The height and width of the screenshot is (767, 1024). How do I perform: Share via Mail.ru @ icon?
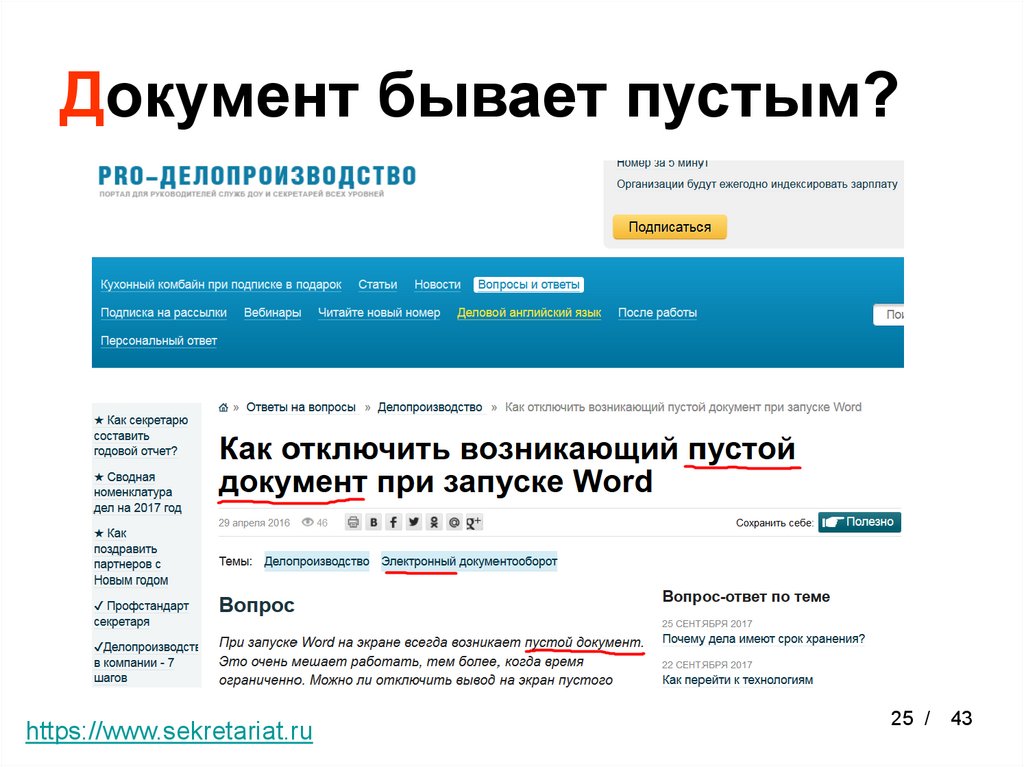pyautogui.click(x=455, y=522)
